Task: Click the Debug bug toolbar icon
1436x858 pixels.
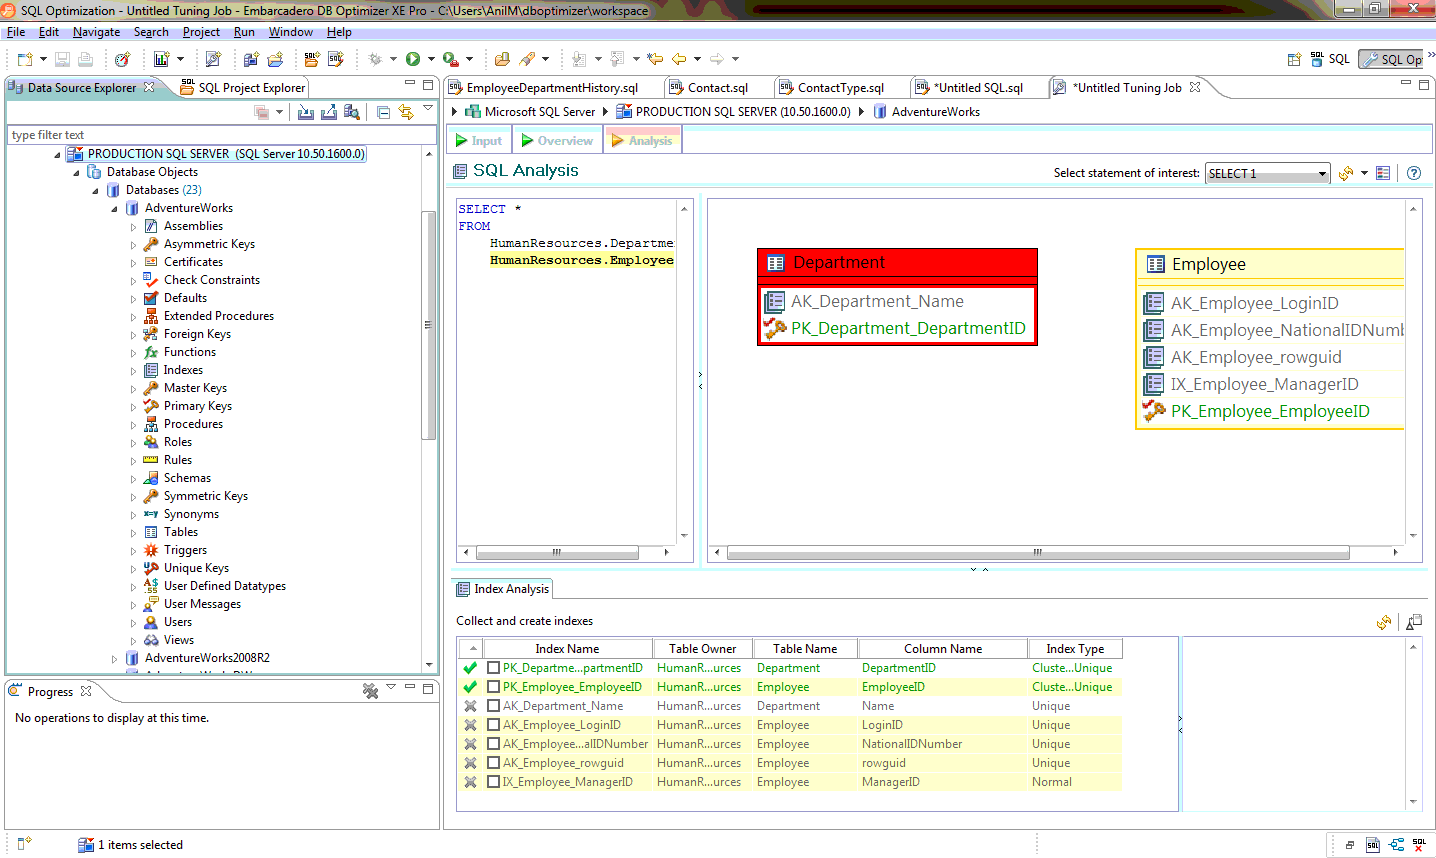Action: click(x=375, y=60)
